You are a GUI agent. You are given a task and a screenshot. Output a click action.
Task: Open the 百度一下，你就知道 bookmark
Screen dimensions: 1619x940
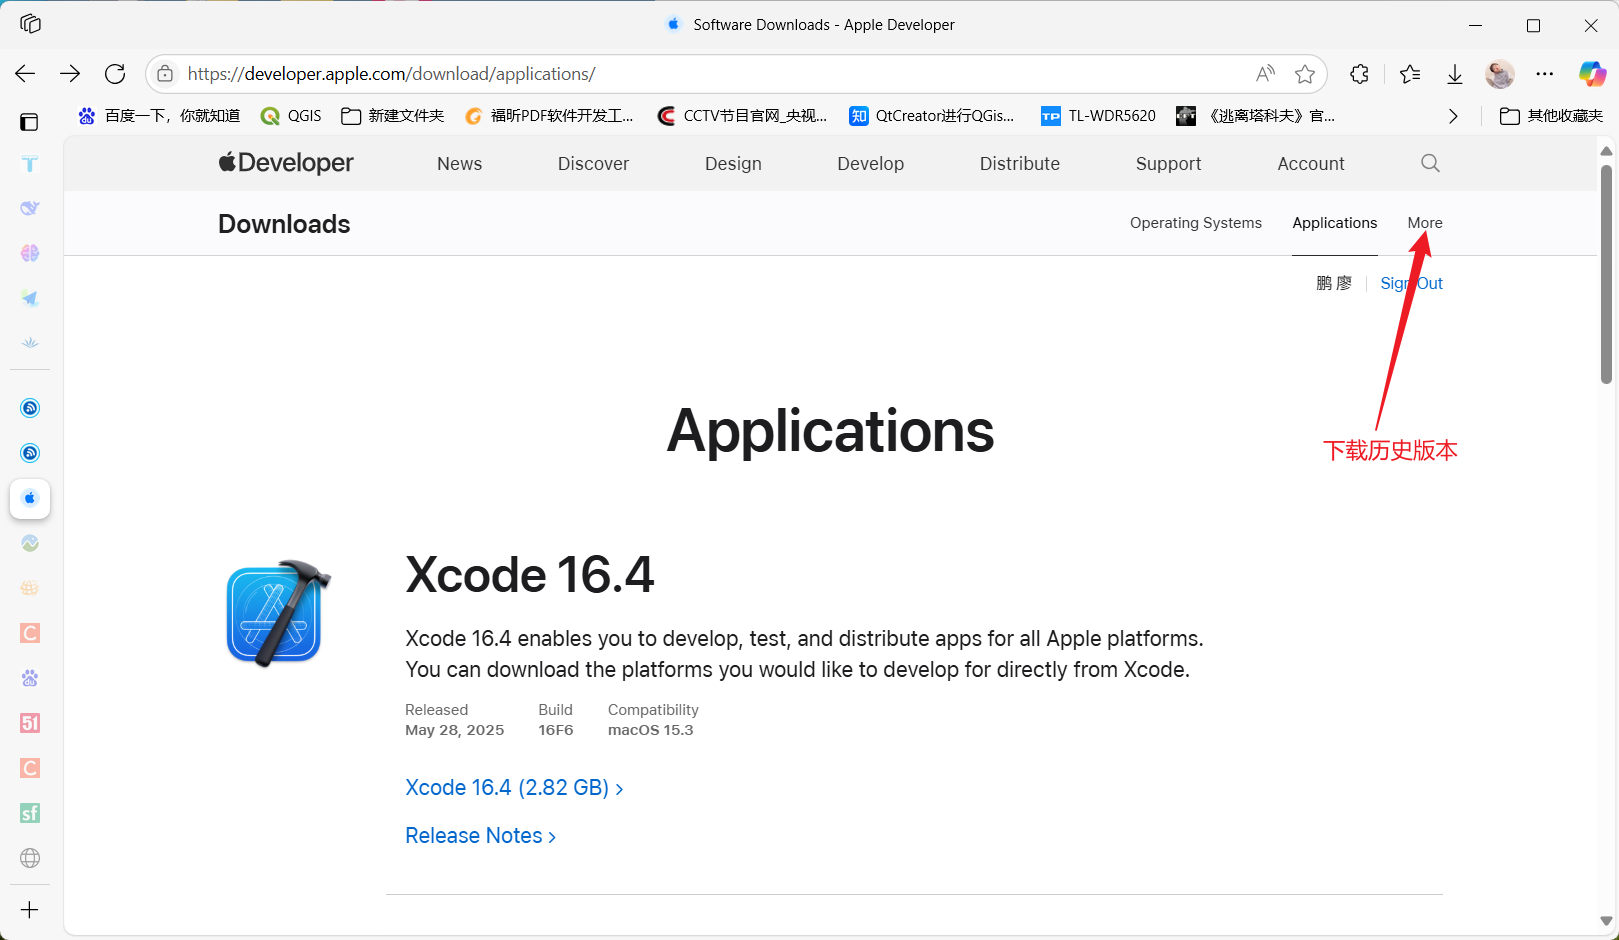[159, 116]
